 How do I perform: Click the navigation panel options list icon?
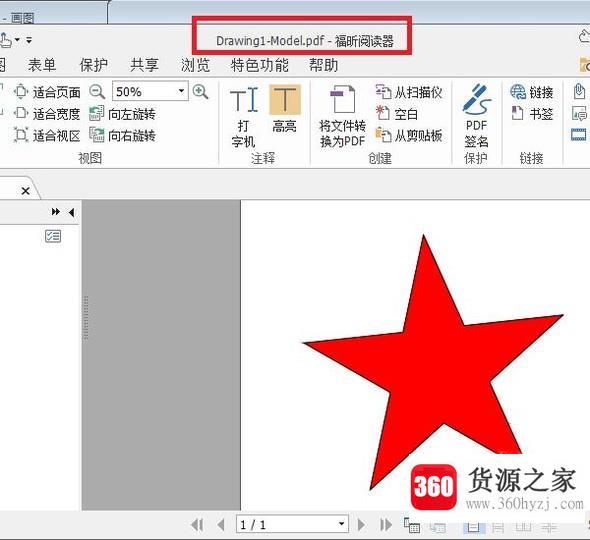53,236
